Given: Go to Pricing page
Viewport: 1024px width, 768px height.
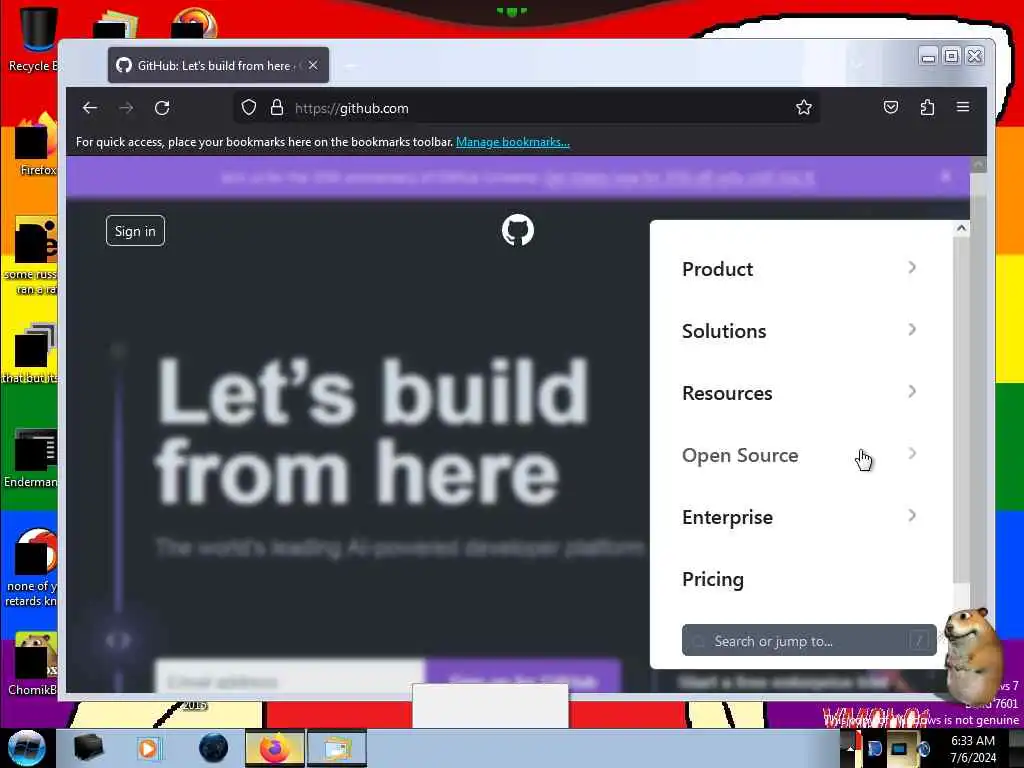Looking at the screenshot, I should (x=713, y=579).
